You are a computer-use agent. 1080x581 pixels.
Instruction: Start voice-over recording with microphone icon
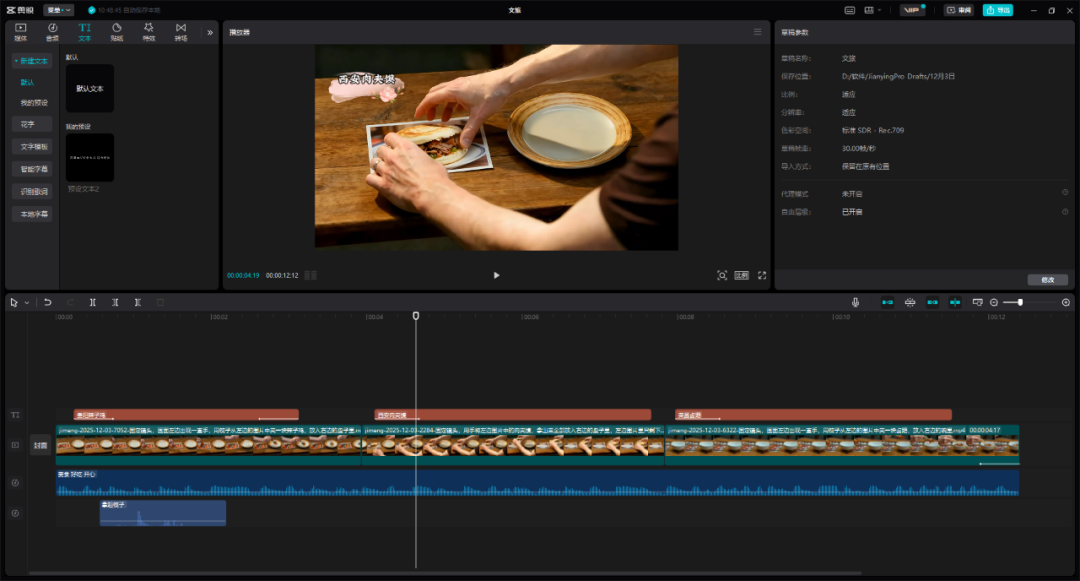(x=856, y=302)
